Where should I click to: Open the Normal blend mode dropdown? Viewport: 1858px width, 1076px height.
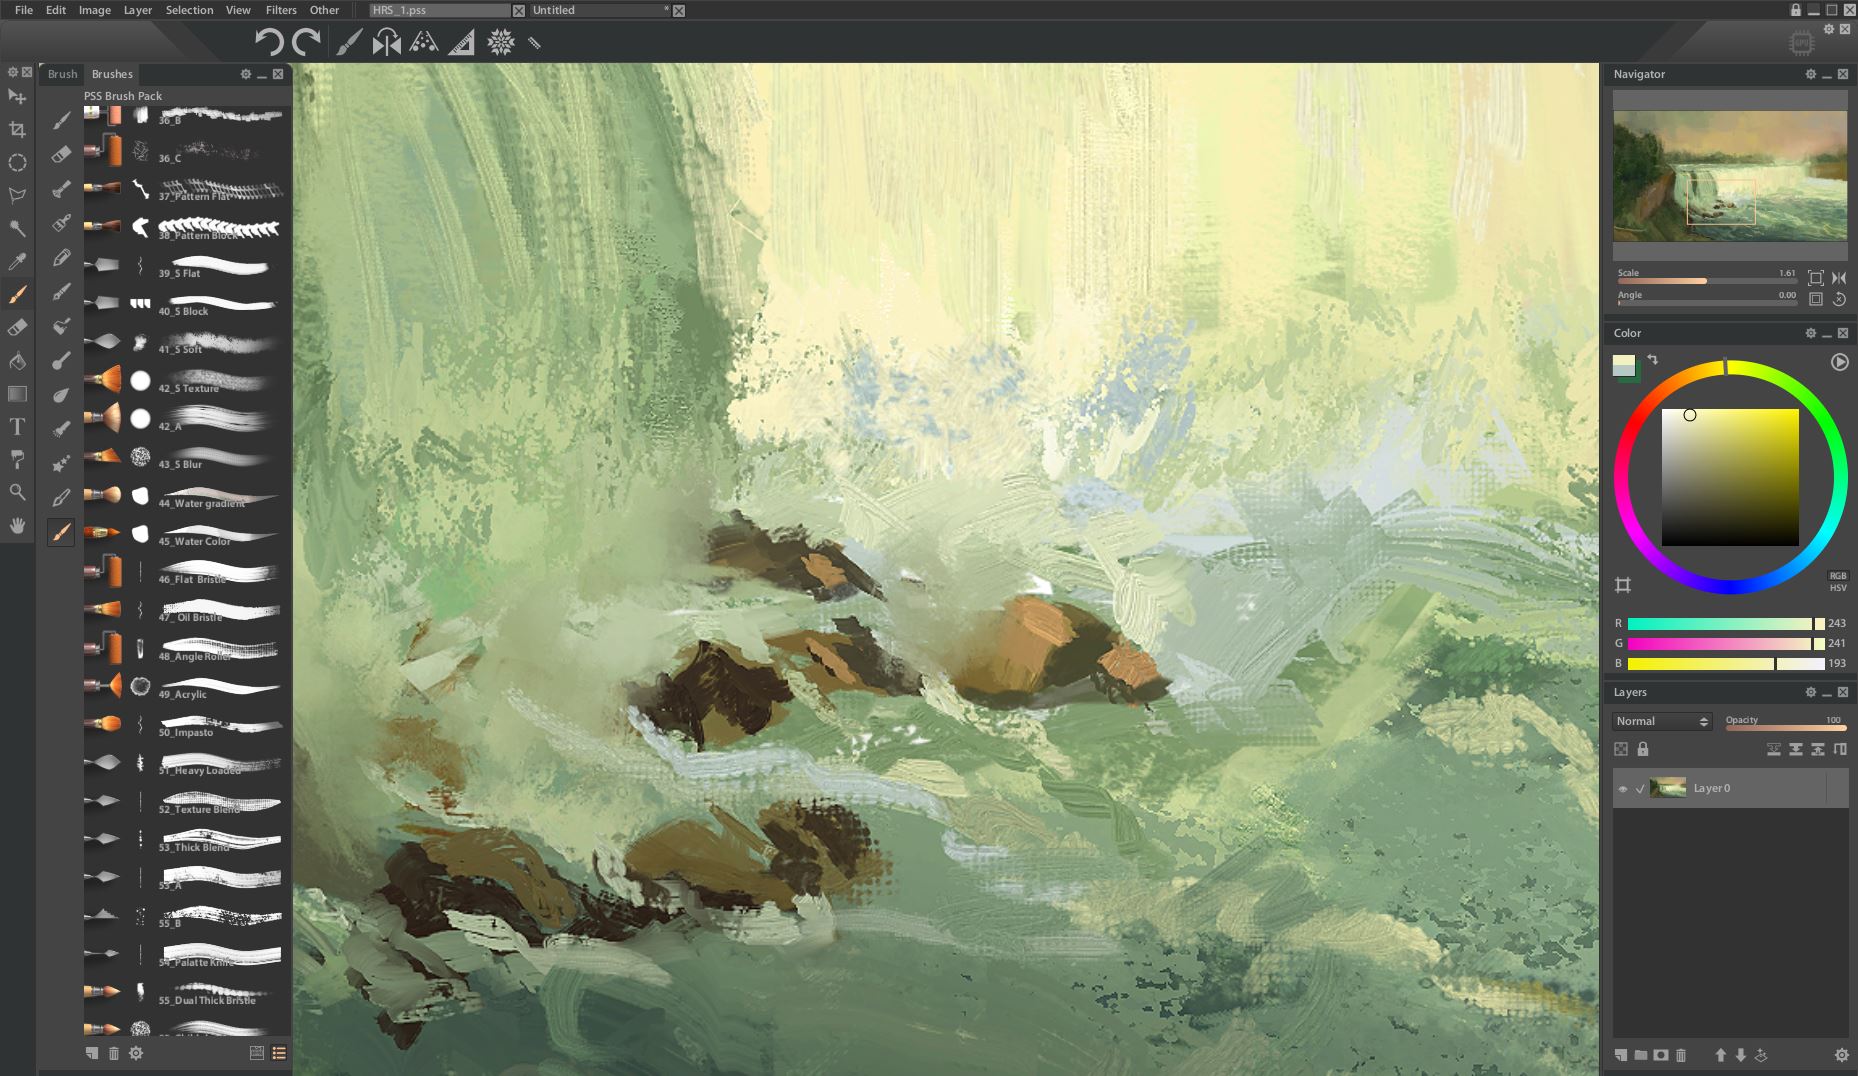pos(1661,721)
